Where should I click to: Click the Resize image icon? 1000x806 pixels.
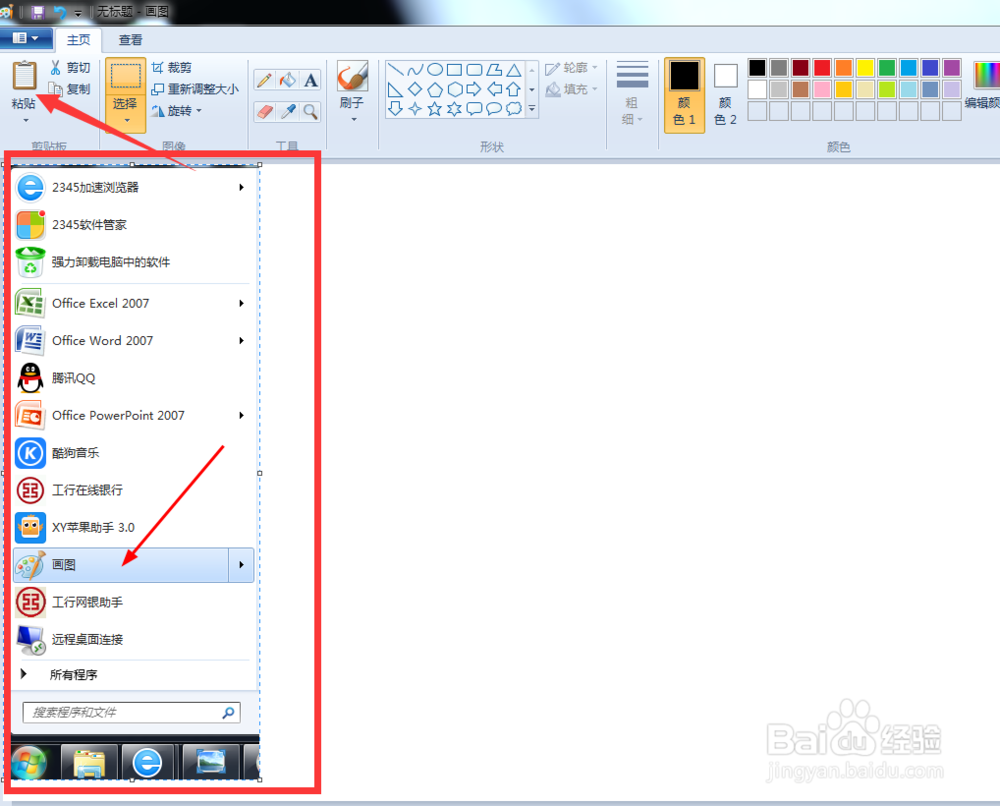tap(158, 89)
